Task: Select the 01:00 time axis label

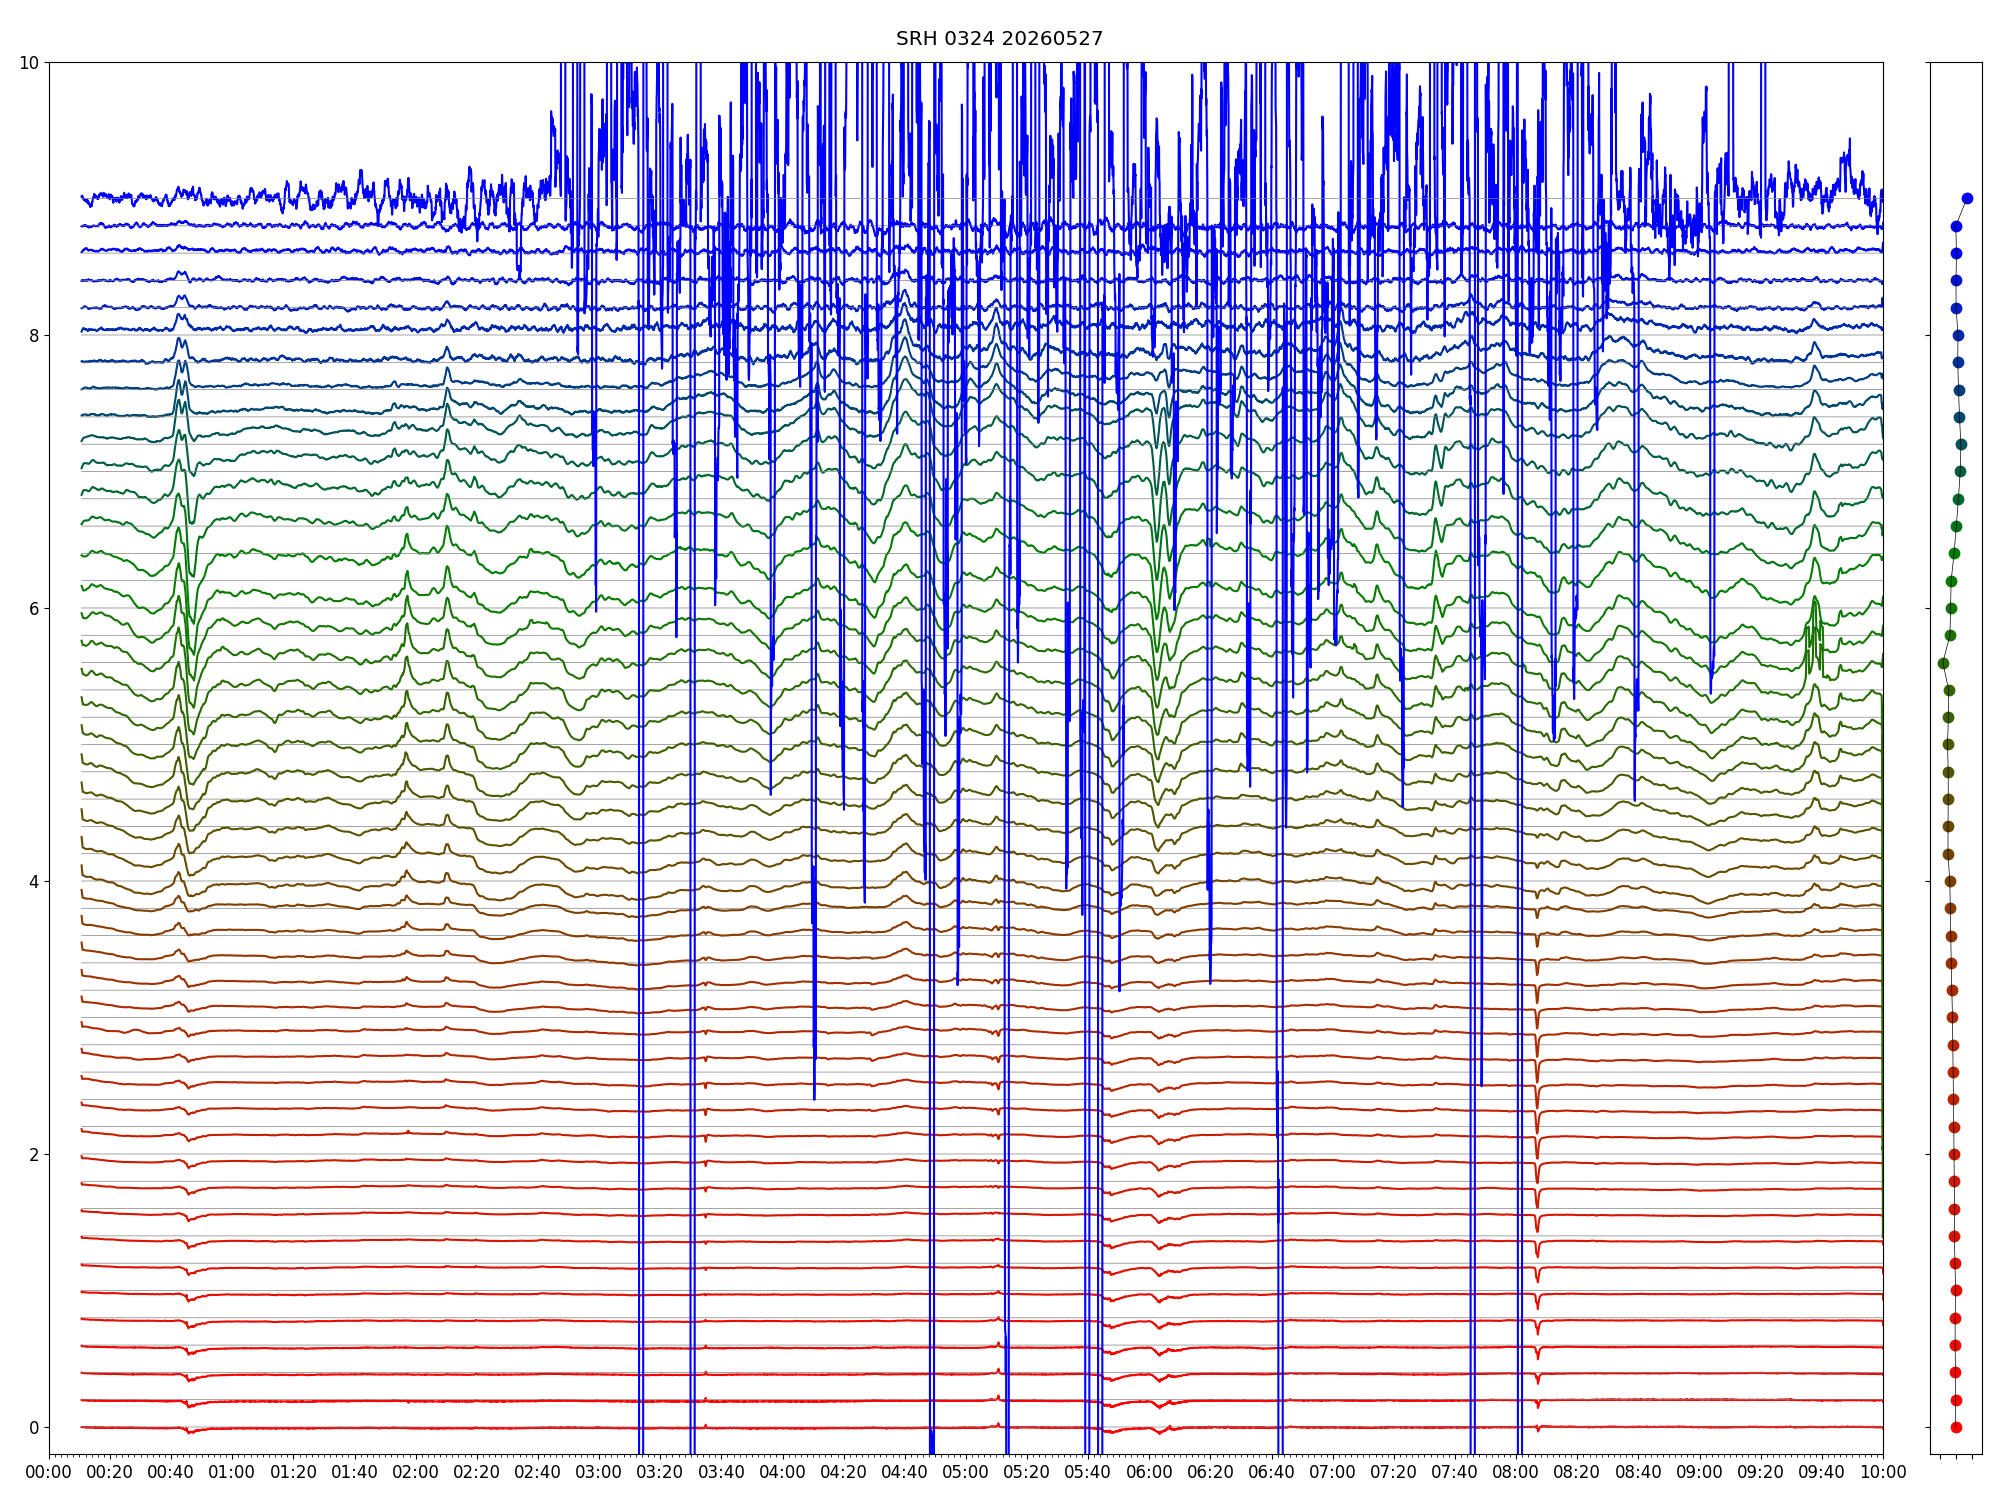Action: 232,1473
